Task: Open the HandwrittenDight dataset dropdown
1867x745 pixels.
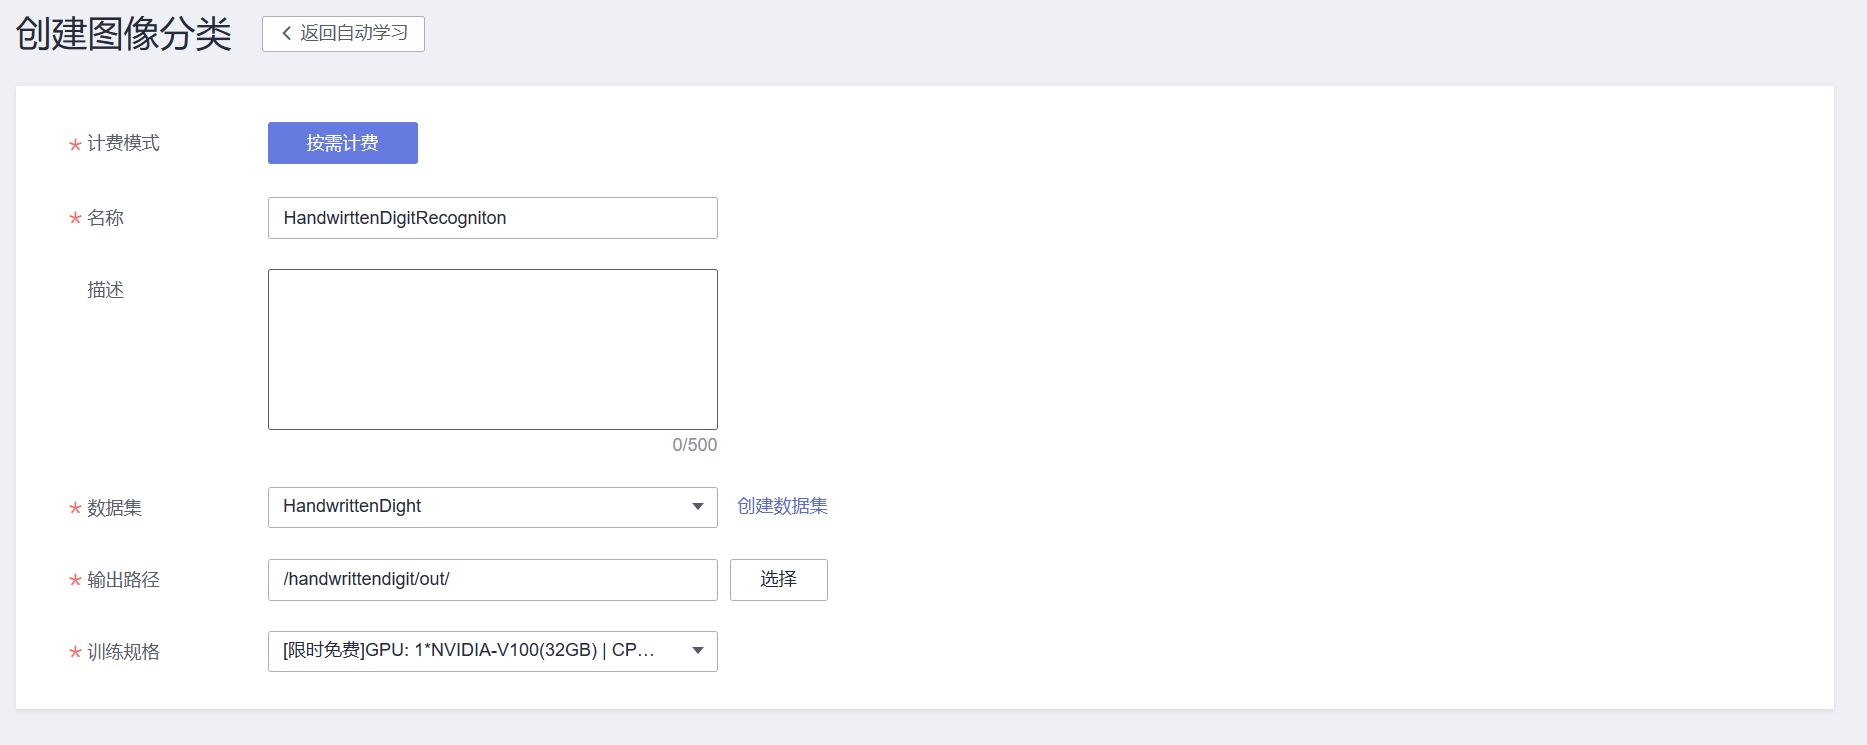Action: 490,506
